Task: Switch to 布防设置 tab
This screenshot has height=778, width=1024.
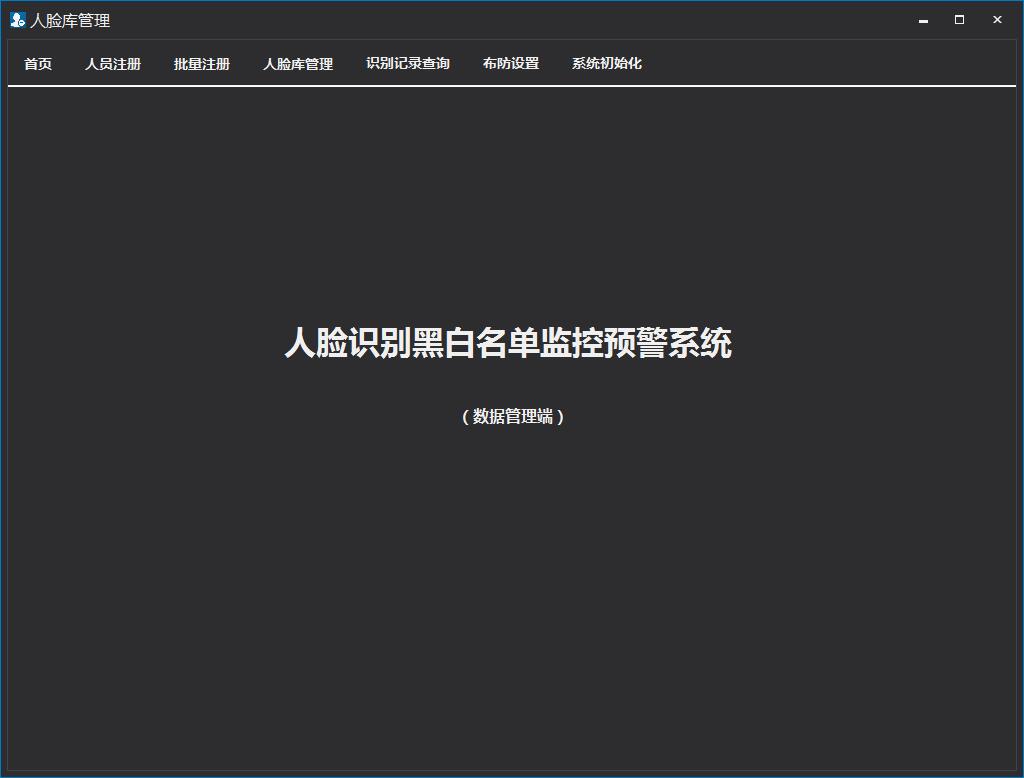Action: coord(511,63)
